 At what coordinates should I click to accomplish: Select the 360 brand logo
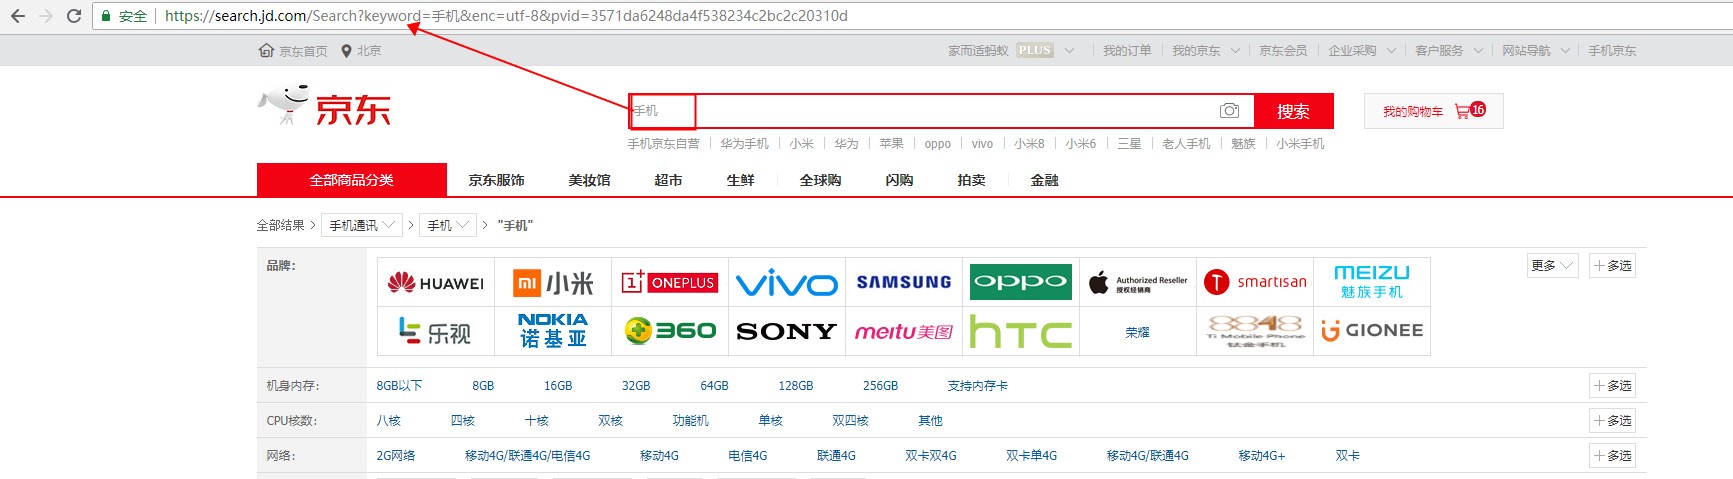tap(670, 330)
